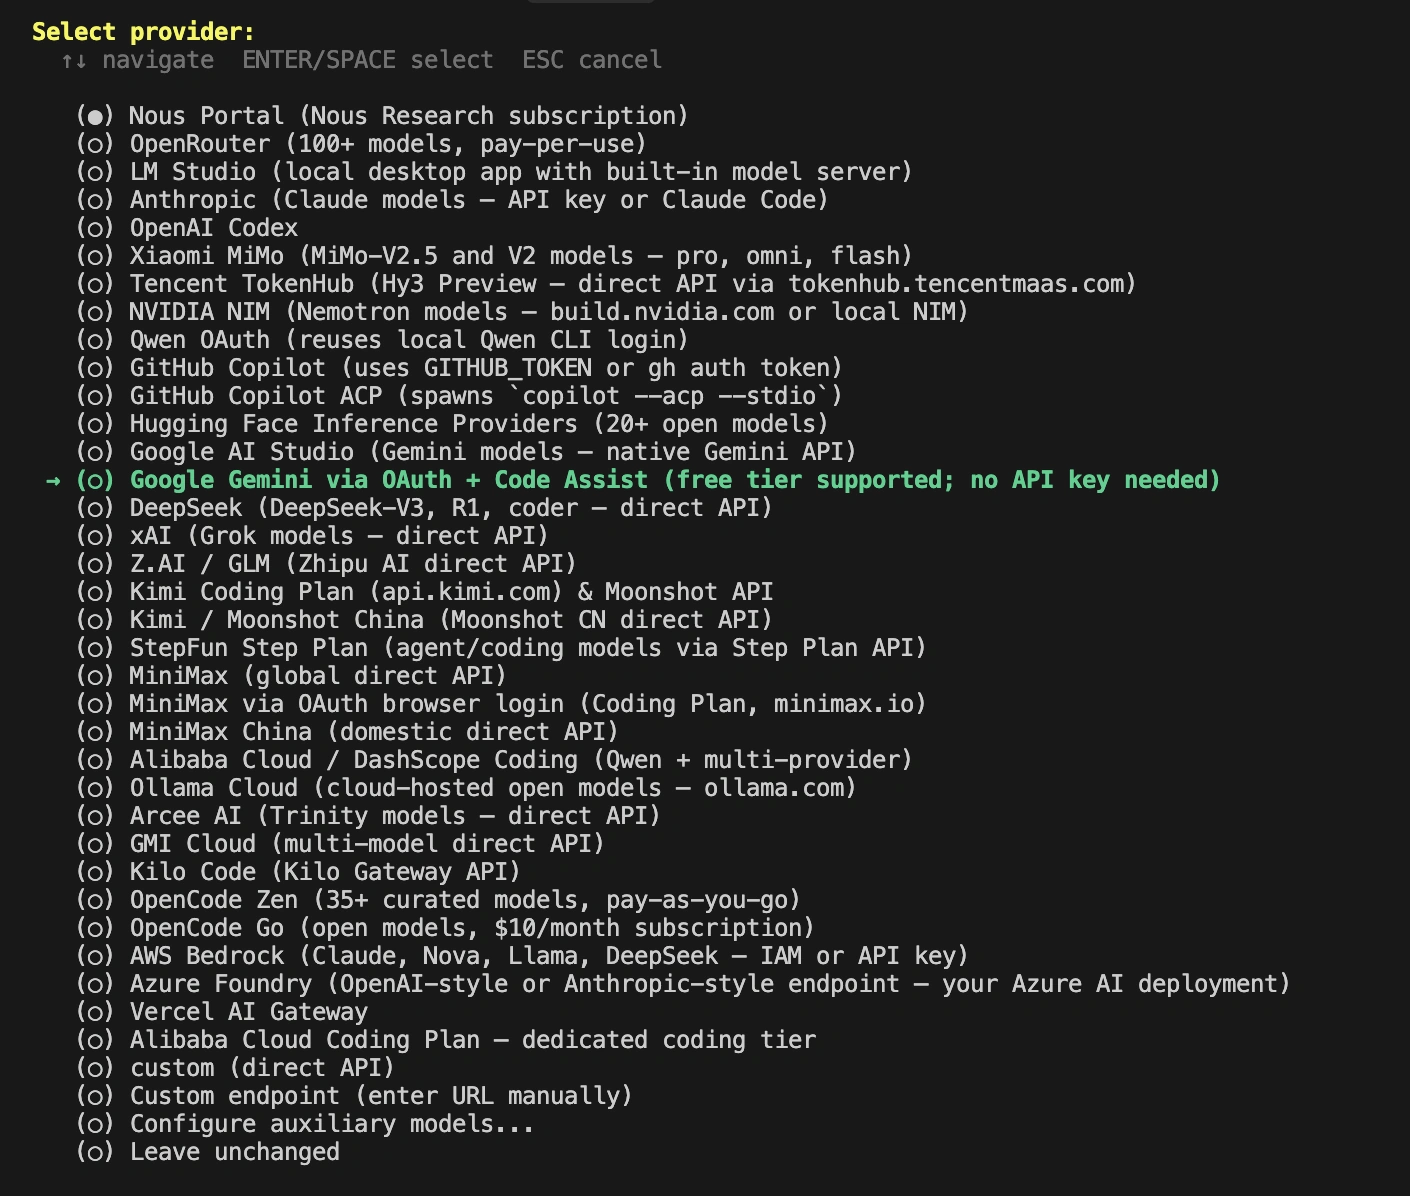Viewport: 1410px width, 1196px height.
Task: Select NVIDIA NIM Nemotron models option
Action: [x=523, y=312]
